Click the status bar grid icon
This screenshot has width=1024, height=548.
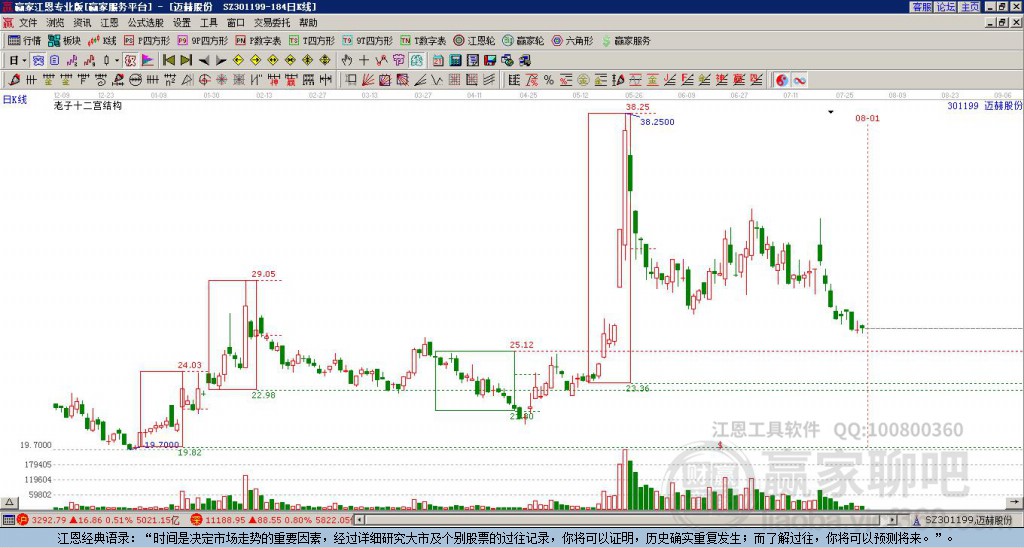click(8, 520)
